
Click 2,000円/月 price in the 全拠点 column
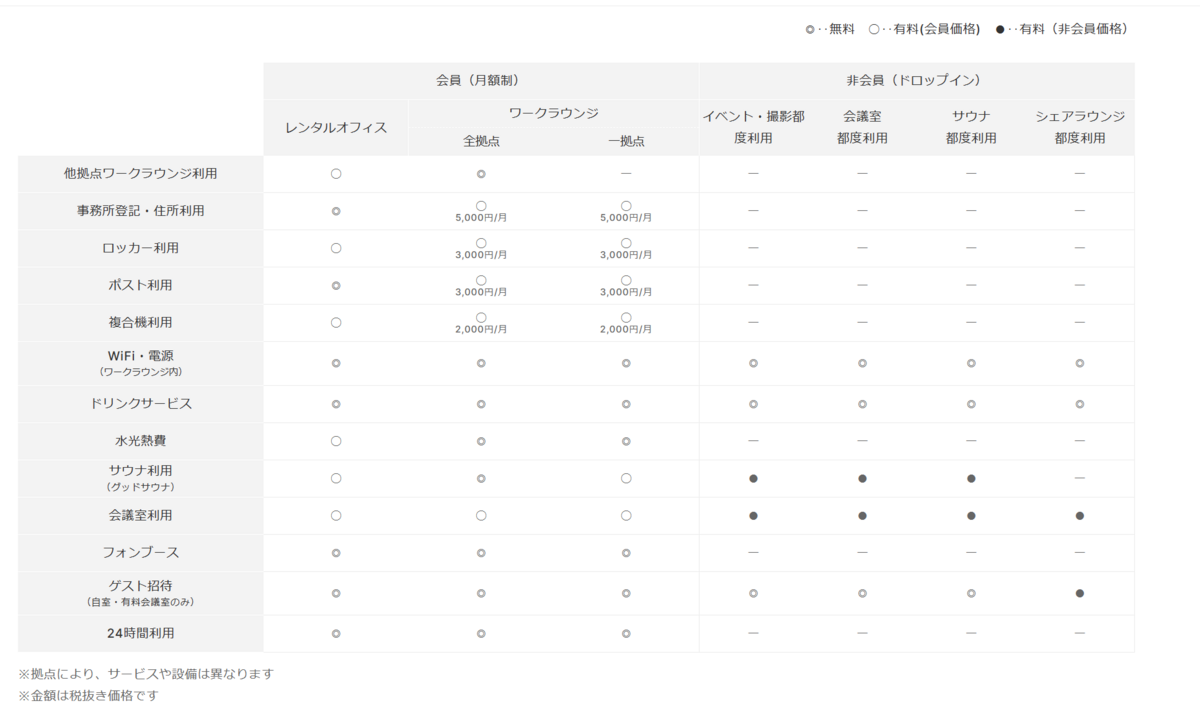point(481,330)
